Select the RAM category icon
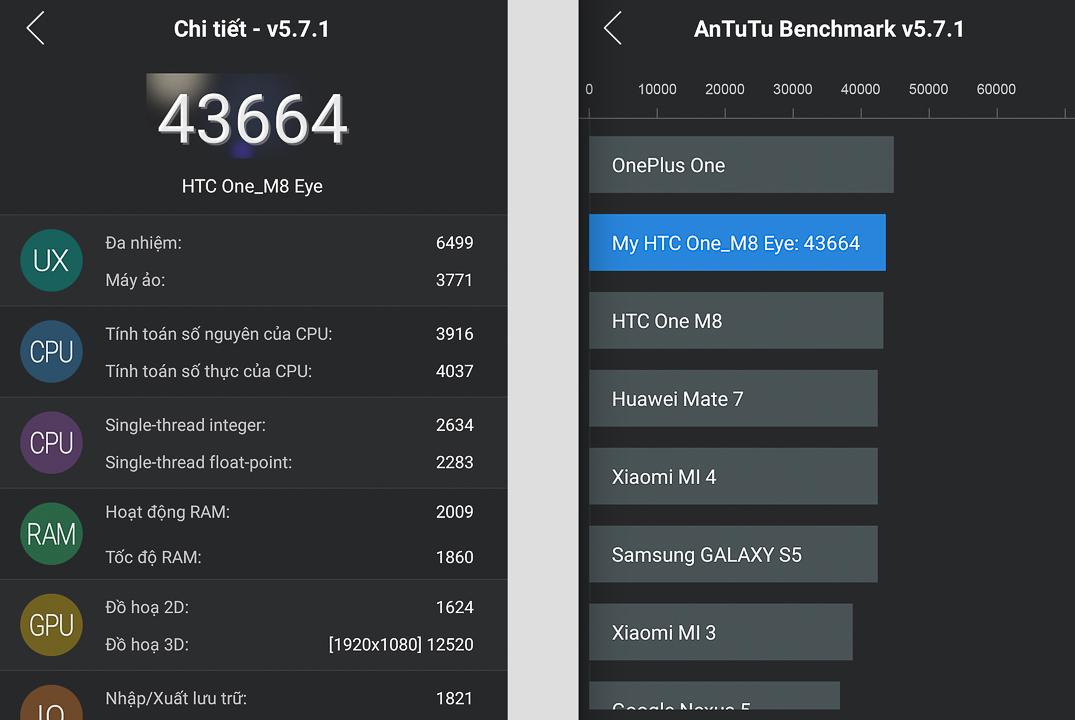Viewport: 1075px width, 720px height. click(51, 534)
